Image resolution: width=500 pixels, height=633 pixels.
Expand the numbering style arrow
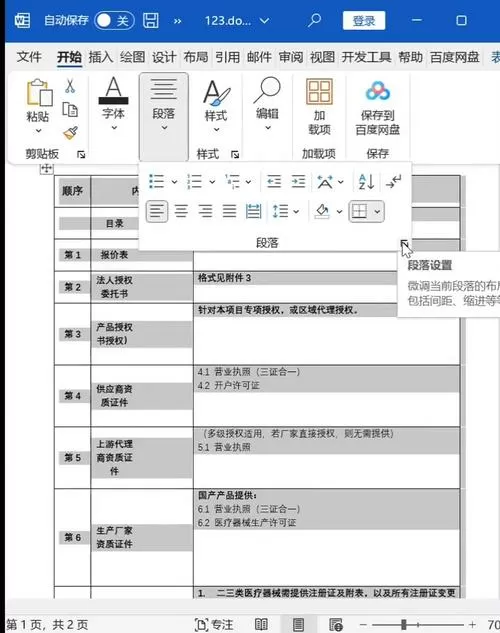(212, 182)
